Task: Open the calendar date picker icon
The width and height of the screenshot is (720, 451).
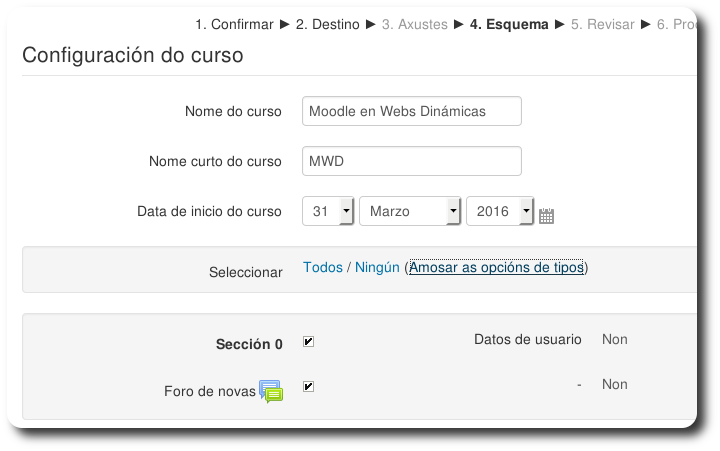Action: tap(546, 215)
